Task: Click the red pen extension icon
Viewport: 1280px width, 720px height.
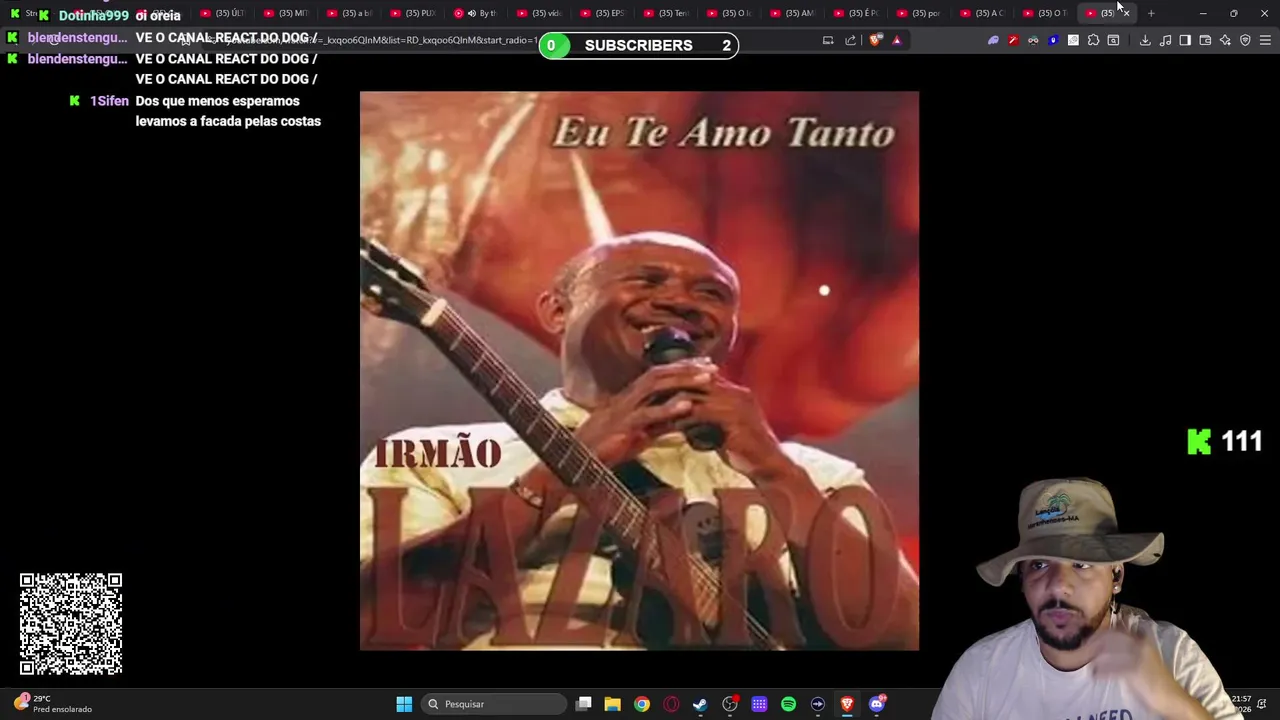Action: pos(1013,40)
